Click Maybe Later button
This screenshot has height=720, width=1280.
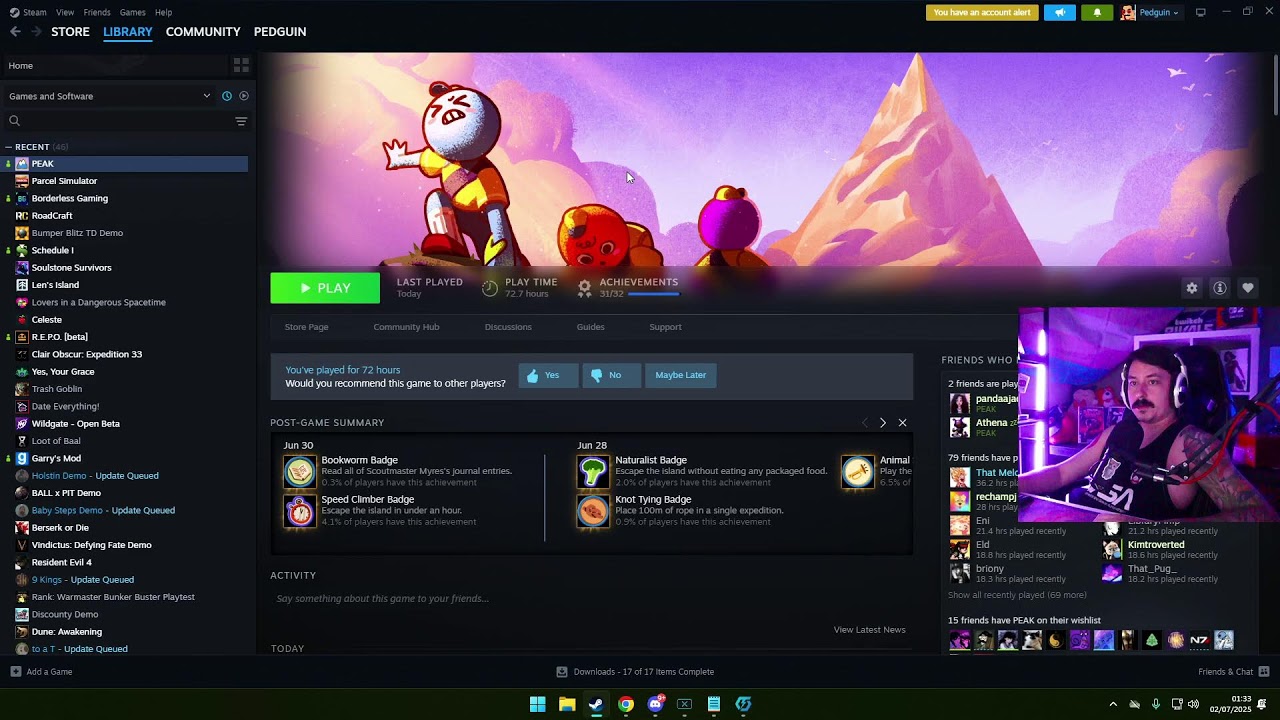pyautogui.click(x=681, y=375)
